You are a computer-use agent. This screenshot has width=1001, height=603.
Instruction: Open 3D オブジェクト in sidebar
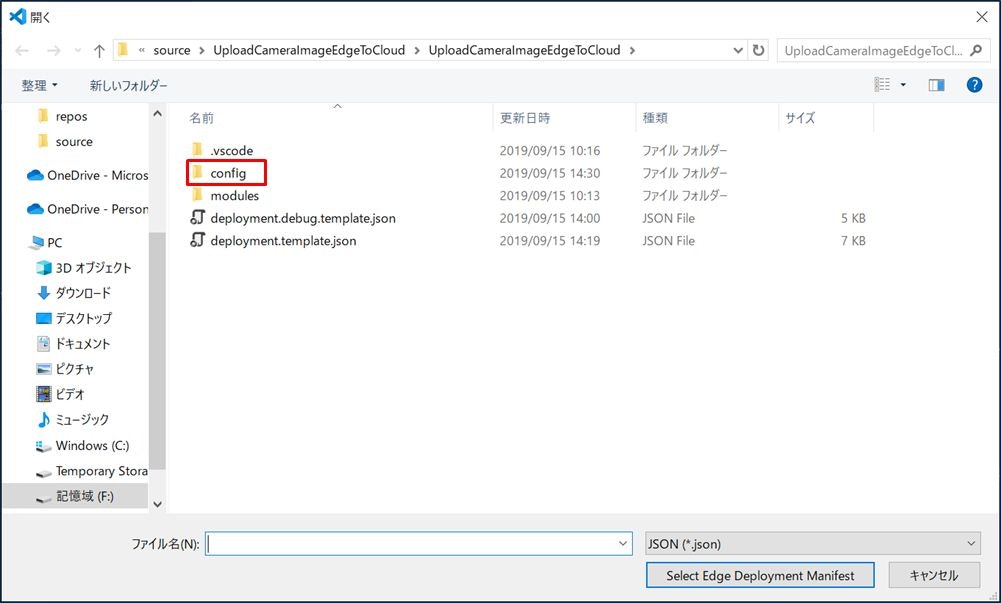(x=84, y=267)
